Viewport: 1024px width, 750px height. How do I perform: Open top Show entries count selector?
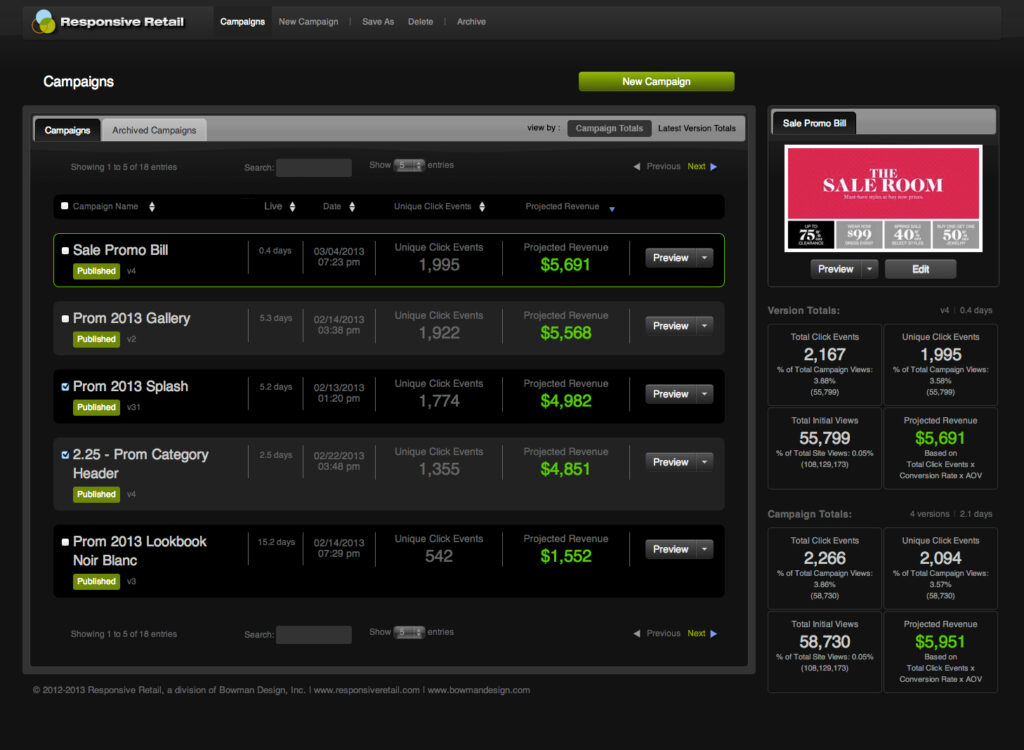click(409, 165)
